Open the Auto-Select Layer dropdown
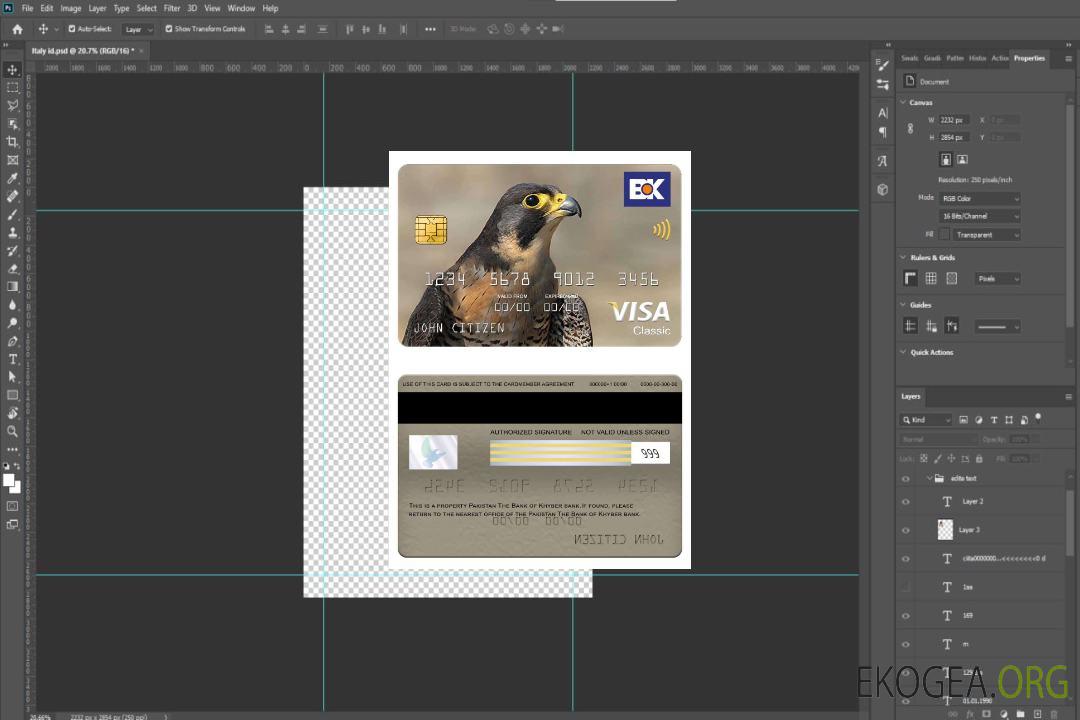The image size is (1080, 720). [x=138, y=29]
